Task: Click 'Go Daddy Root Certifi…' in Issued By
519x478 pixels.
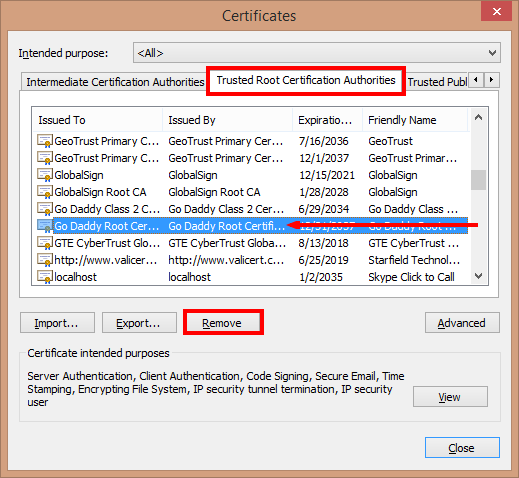Action: (227, 226)
